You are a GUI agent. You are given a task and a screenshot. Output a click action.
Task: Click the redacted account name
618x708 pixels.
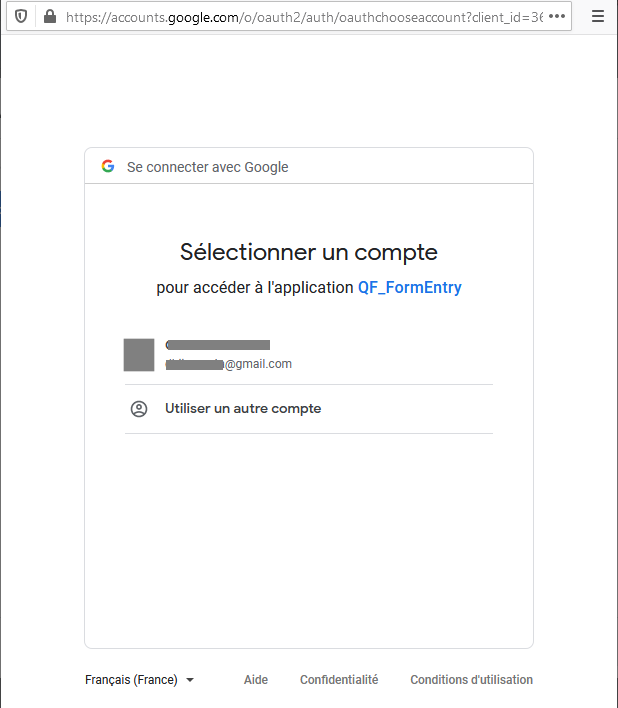[218, 345]
